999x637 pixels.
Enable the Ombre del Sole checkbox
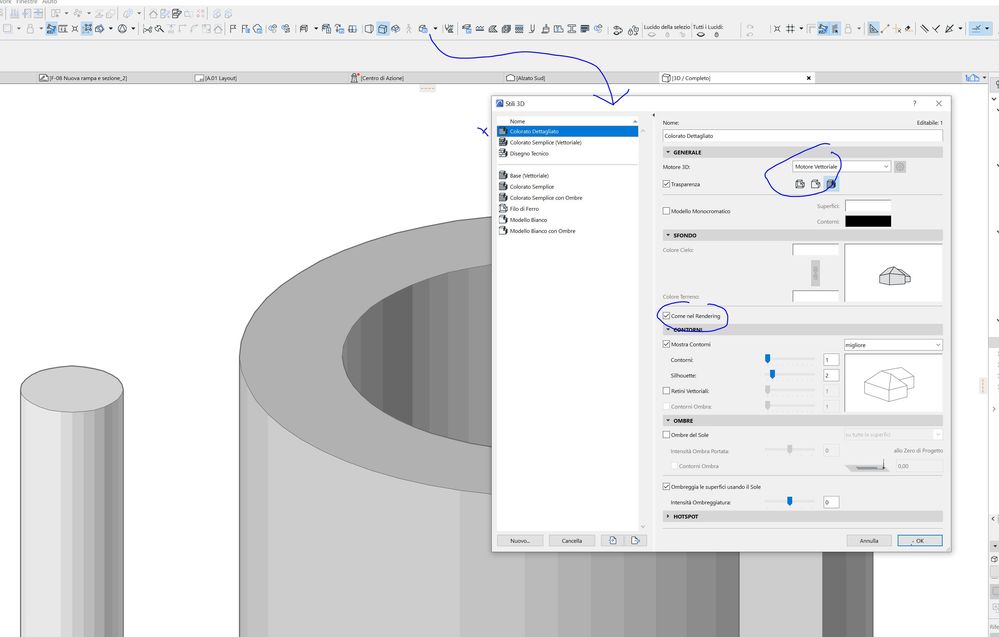click(x=668, y=434)
